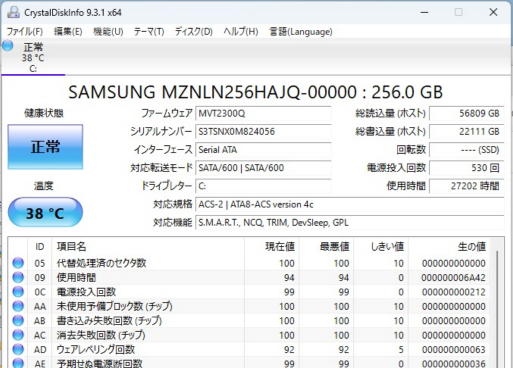This screenshot has height=368, width=513.
Task: Click the serial number field S3TSNX0M824056
Action: tap(263, 132)
